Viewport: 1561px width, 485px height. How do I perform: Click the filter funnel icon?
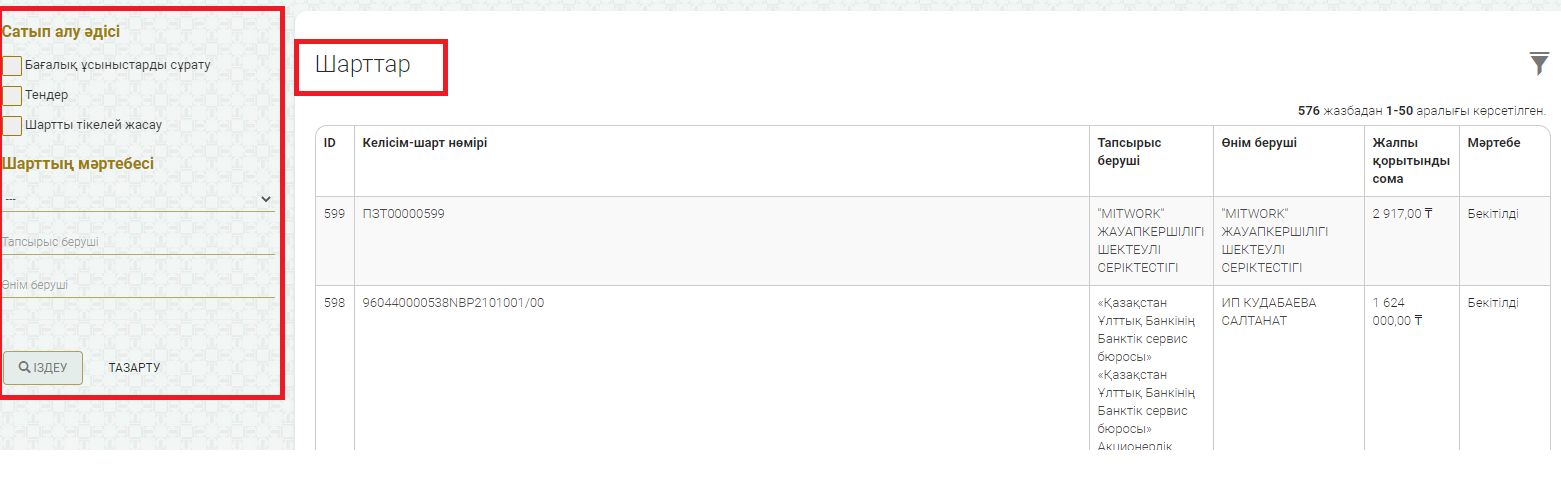1539,64
